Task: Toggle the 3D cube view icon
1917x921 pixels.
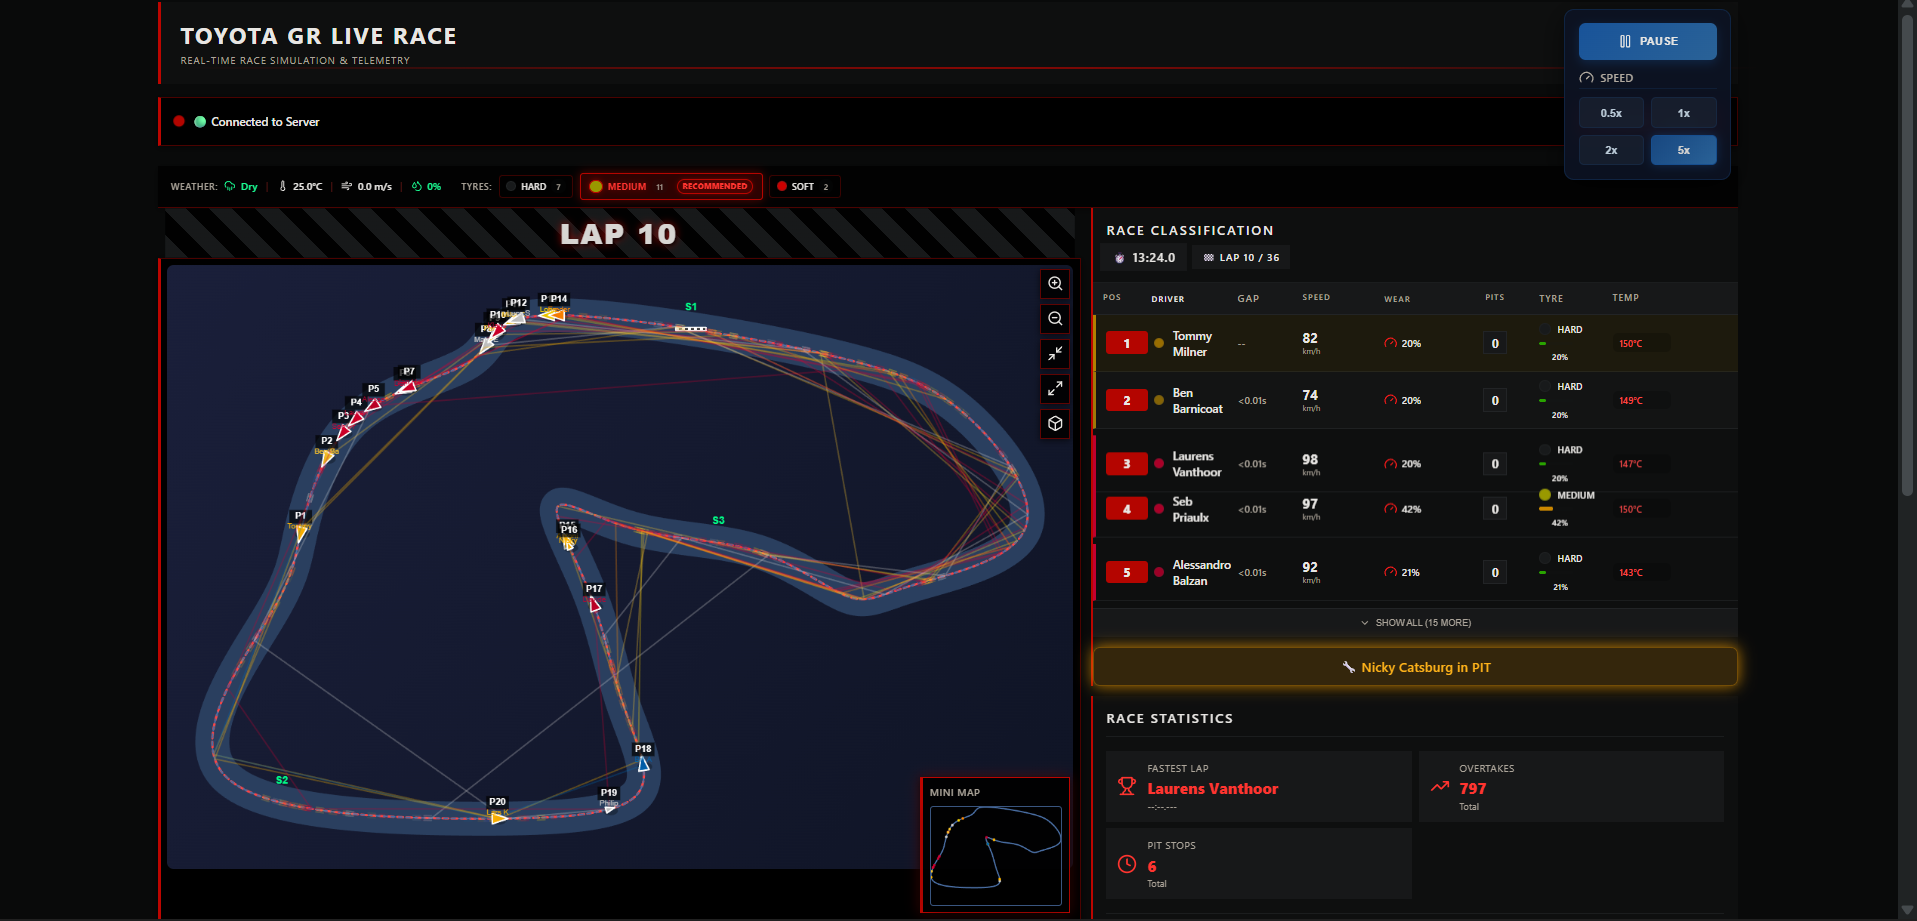Action: point(1055,424)
